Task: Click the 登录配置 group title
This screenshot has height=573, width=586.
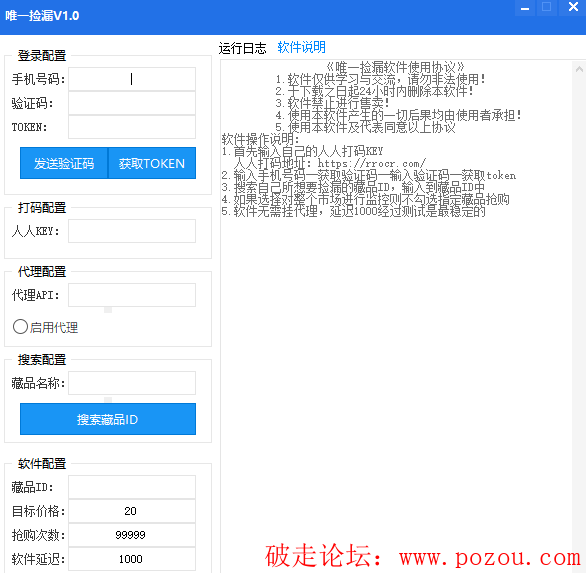Action: pos(42,56)
